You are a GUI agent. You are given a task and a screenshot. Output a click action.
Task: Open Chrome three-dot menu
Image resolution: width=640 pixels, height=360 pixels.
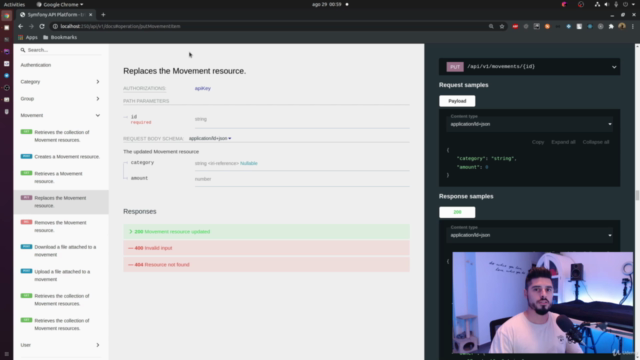coord(633,26)
